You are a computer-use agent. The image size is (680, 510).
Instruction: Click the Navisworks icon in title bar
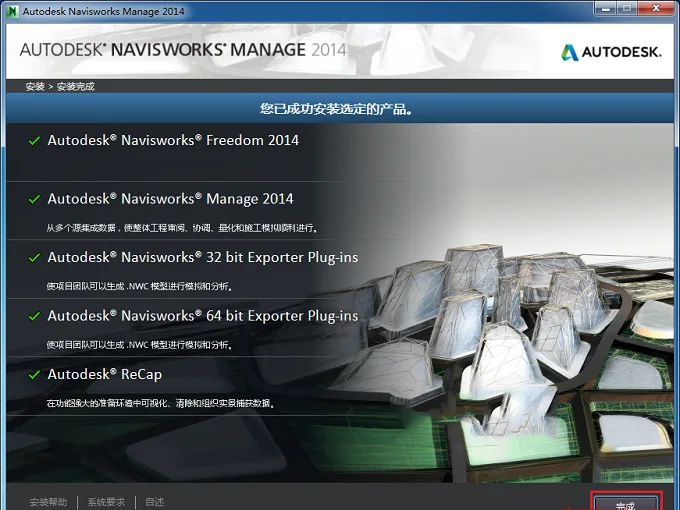(x=13, y=11)
